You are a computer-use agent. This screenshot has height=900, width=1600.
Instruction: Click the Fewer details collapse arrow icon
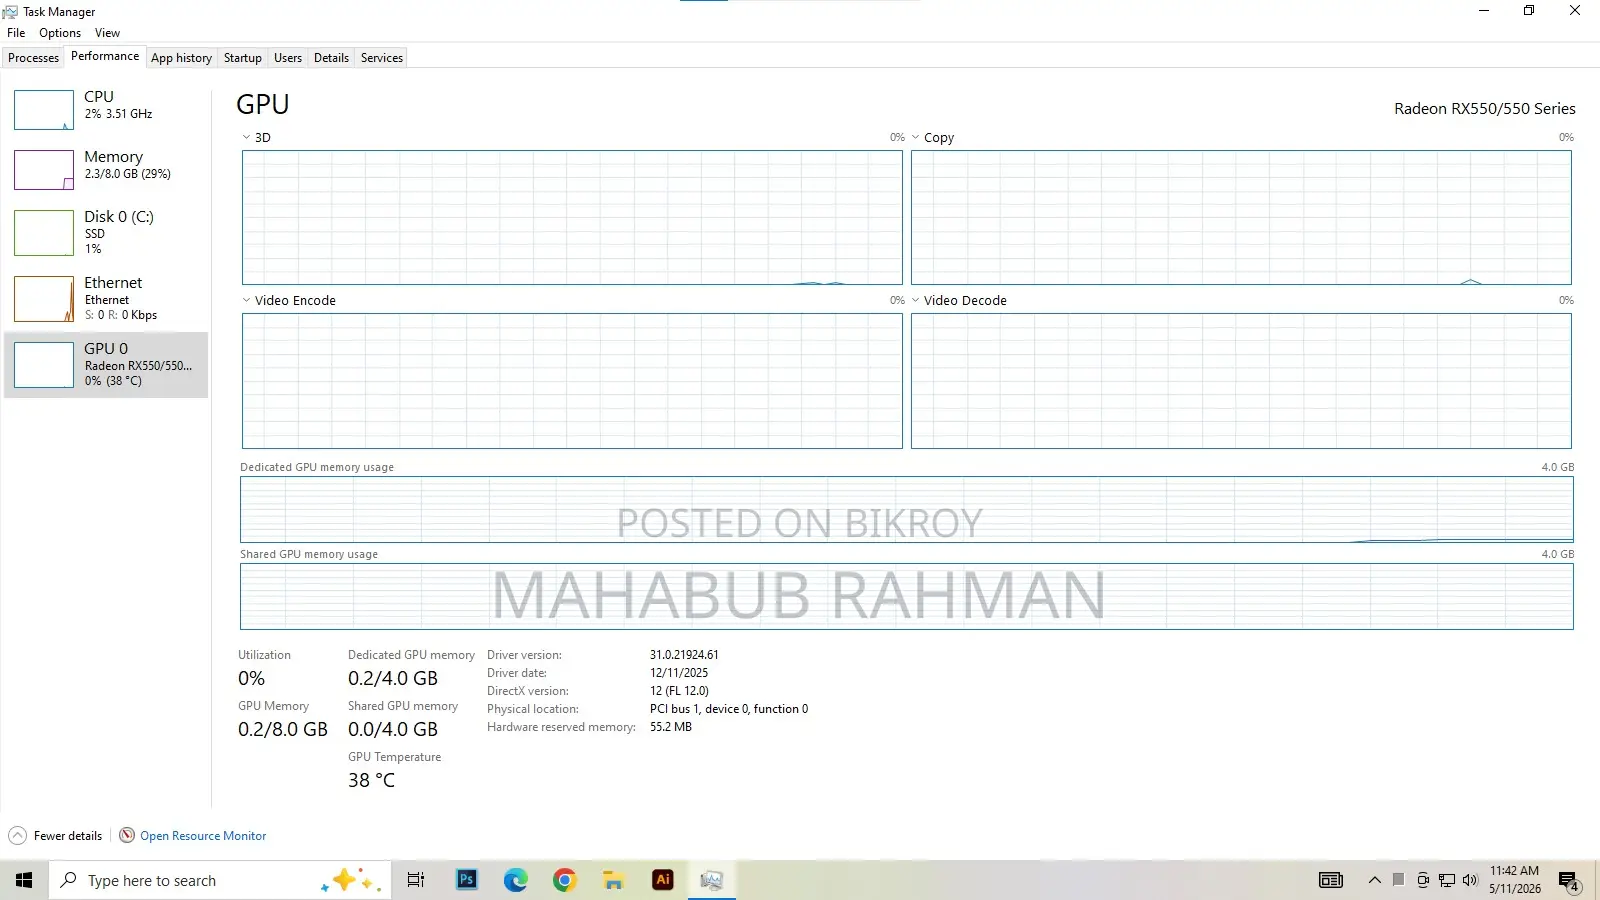pyautogui.click(x=17, y=836)
